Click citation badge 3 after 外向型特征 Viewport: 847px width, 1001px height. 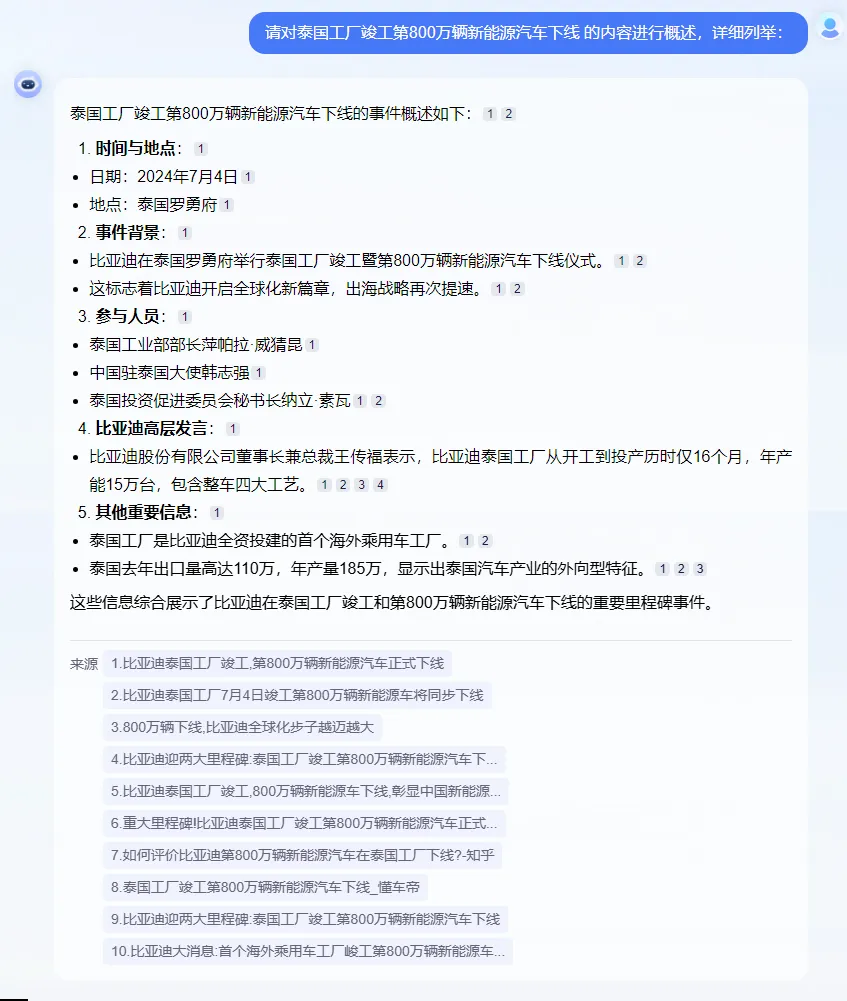700,569
